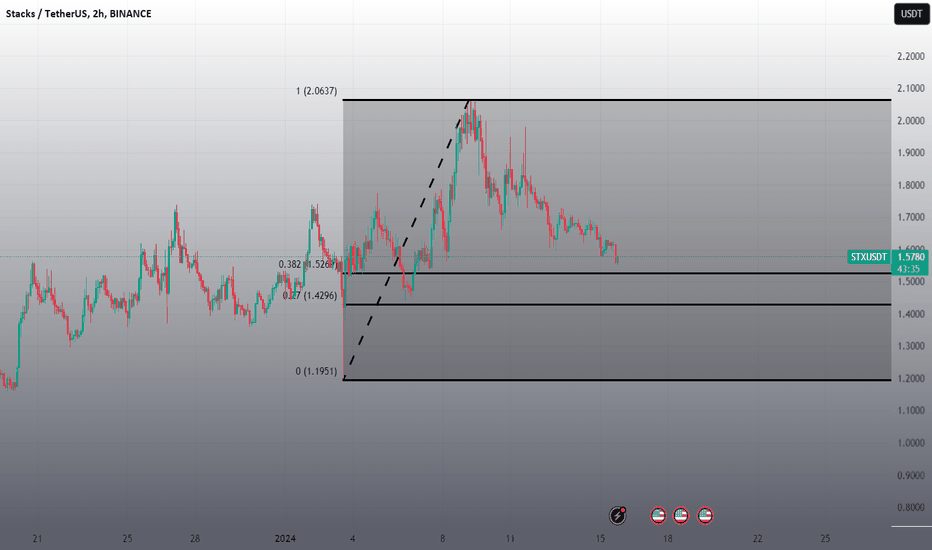Open the middle US flag economic event
The image size is (932, 550).
[681, 516]
